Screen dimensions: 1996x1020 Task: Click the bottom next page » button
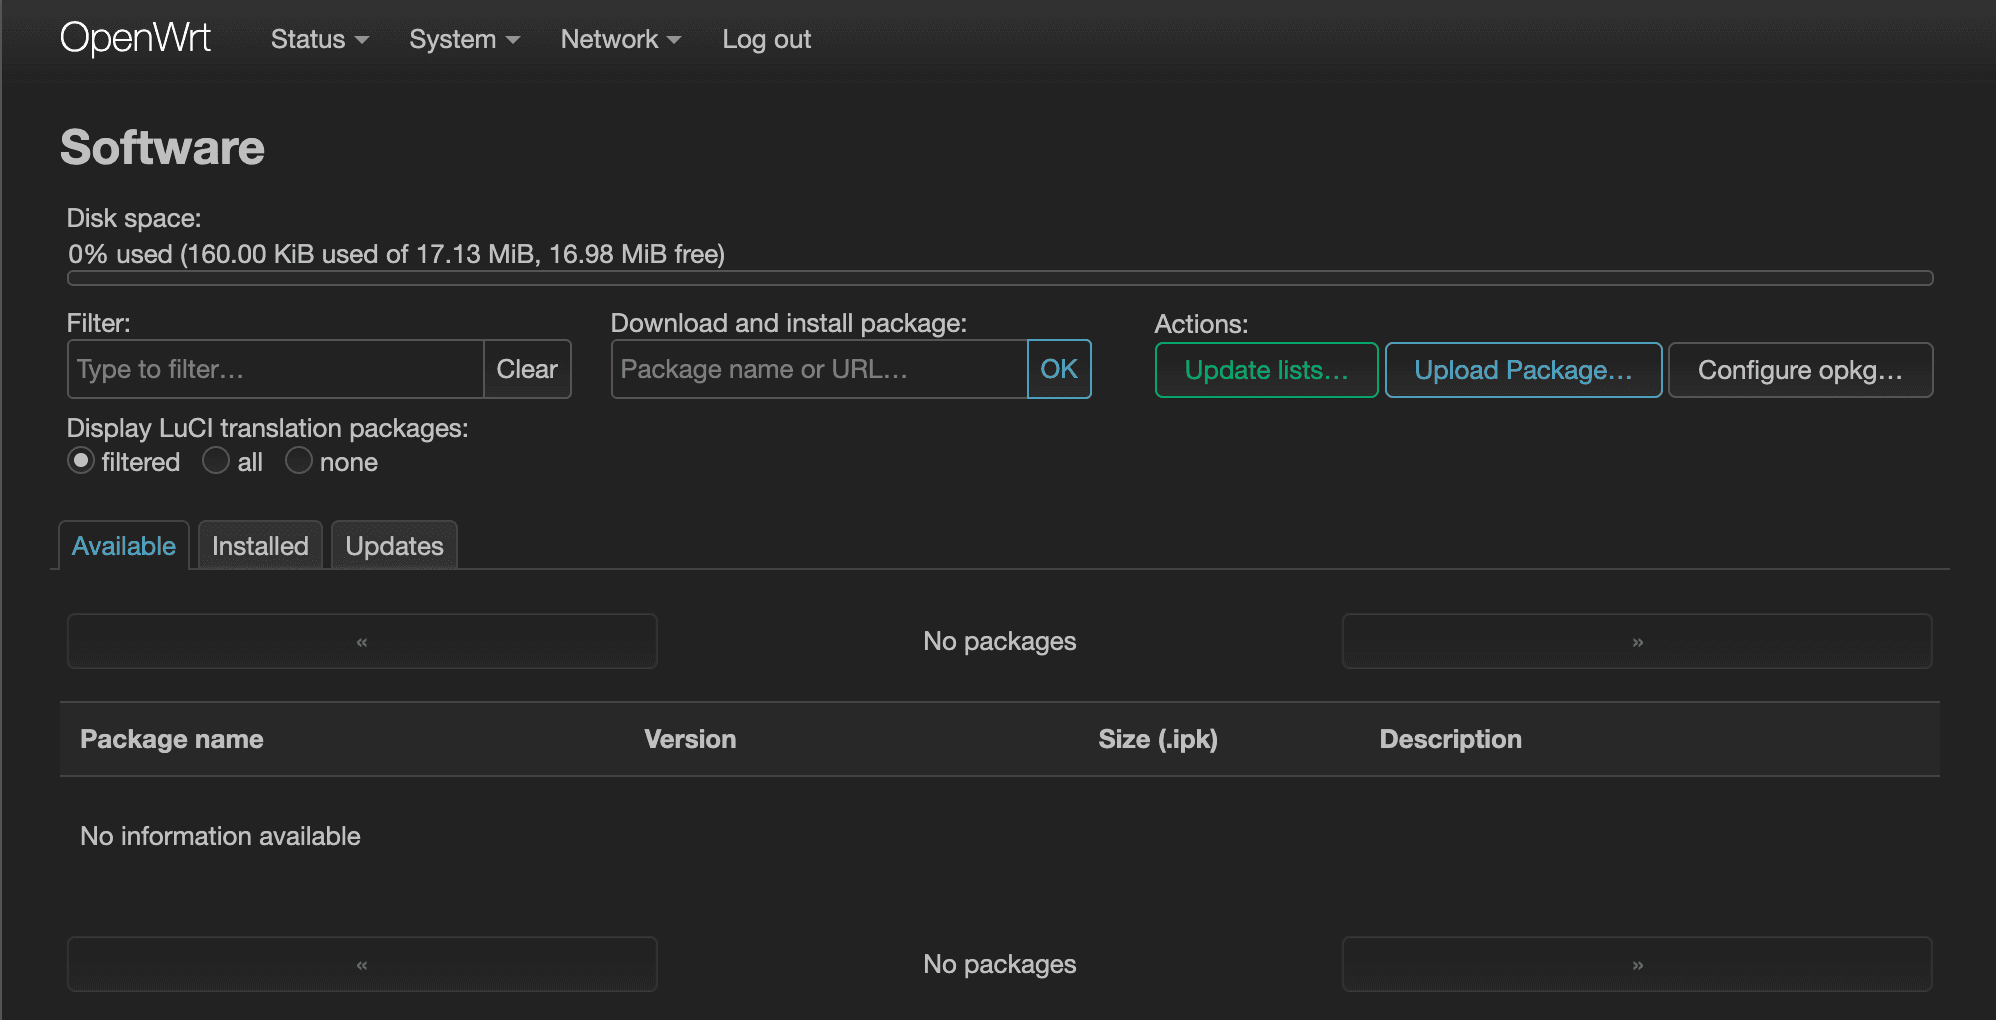point(1637,964)
